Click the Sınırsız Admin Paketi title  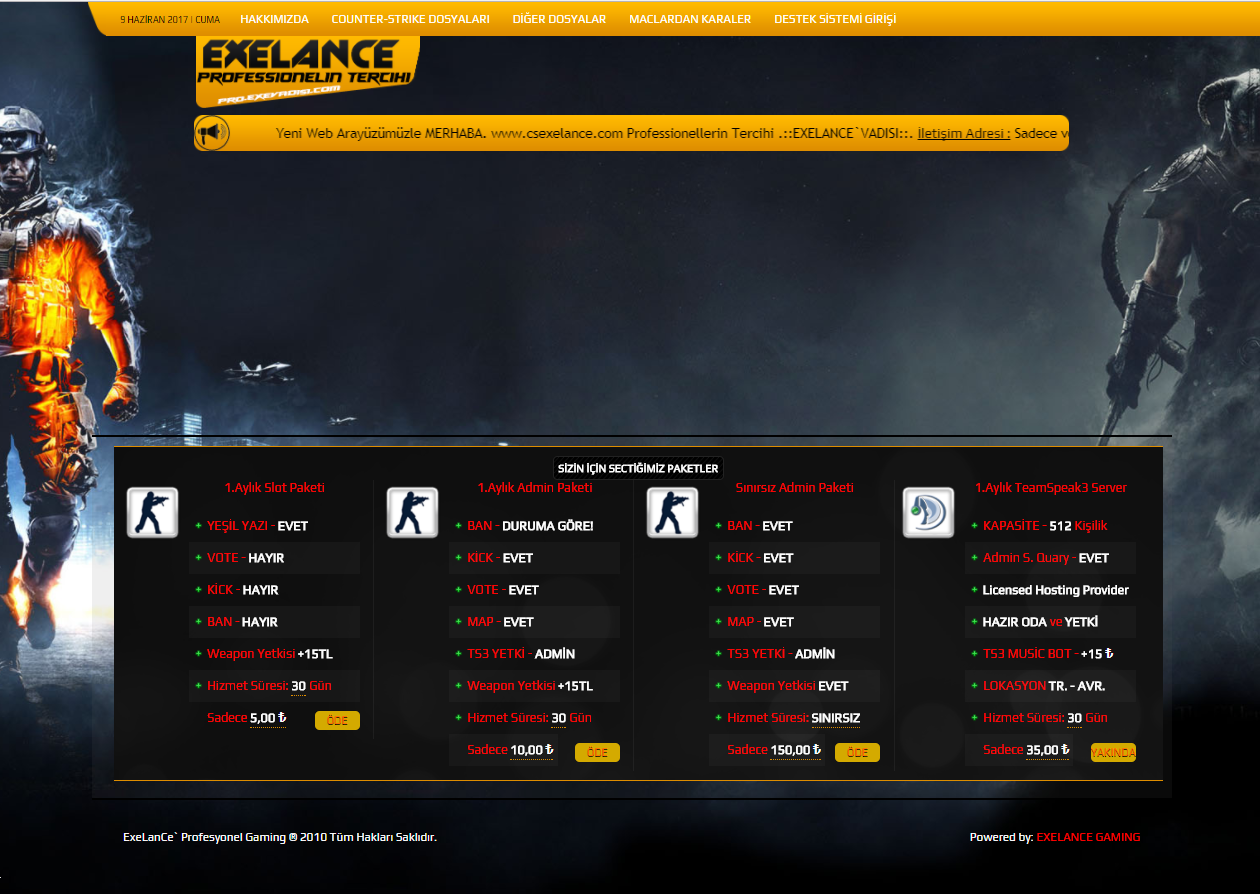[x=795, y=487]
